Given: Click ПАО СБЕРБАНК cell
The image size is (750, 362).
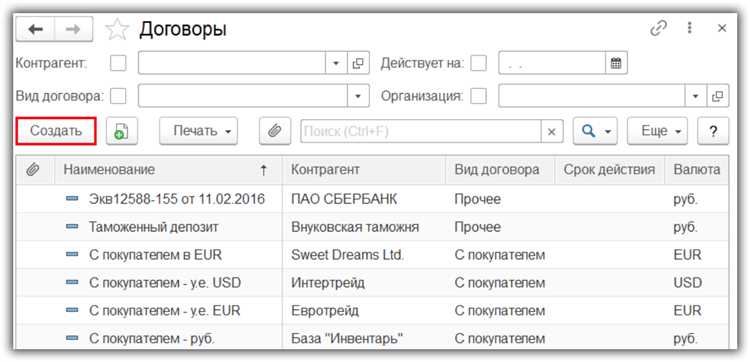Looking at the screenshot, I should 344,198.
